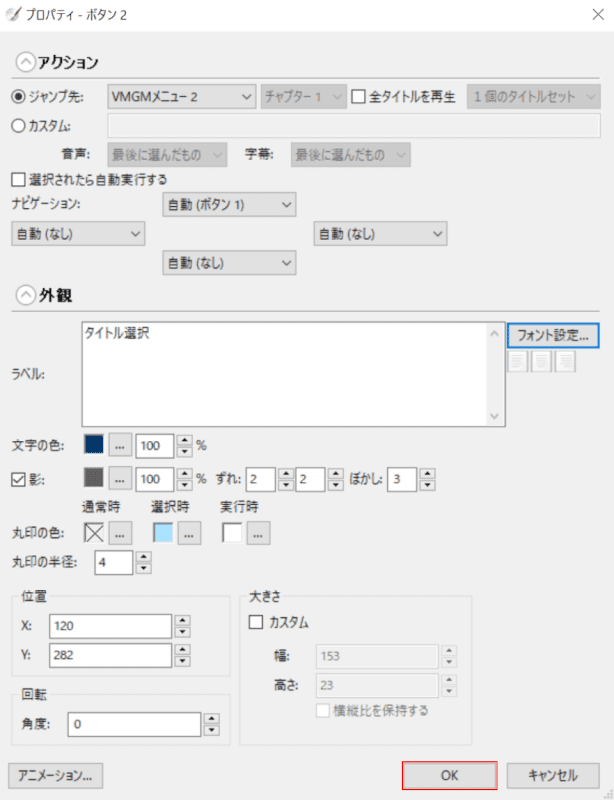Open the VMGMメニュー 2 dropdown
The height and width of the screenshot is (800, 614).
point(182,96)
